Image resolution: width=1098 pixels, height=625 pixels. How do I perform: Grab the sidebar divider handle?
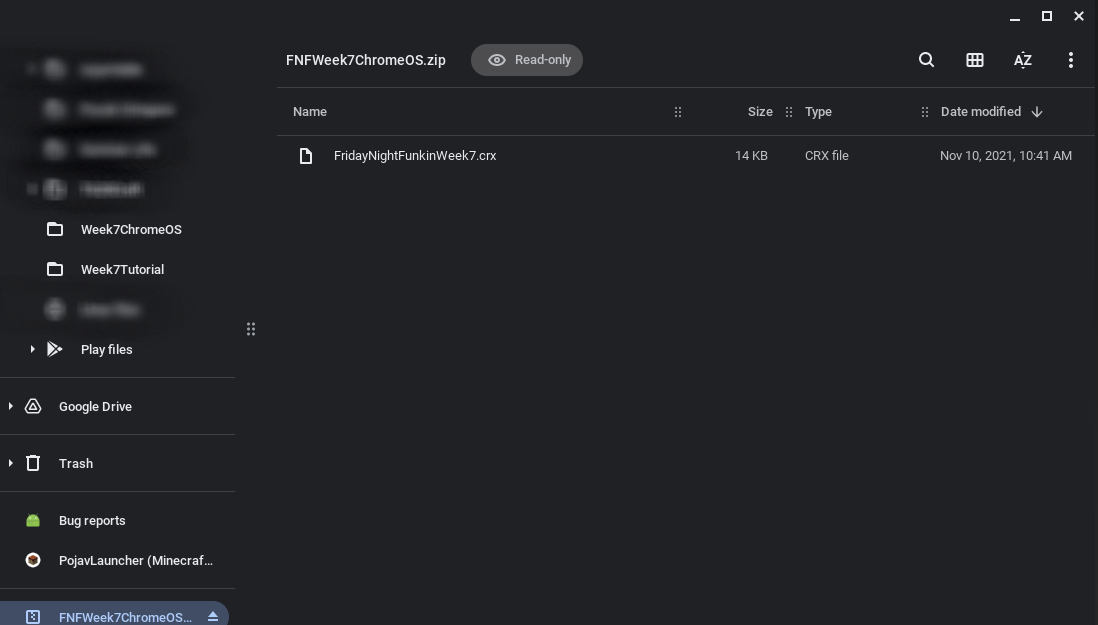pyautogui.click(x=251, y=329)
